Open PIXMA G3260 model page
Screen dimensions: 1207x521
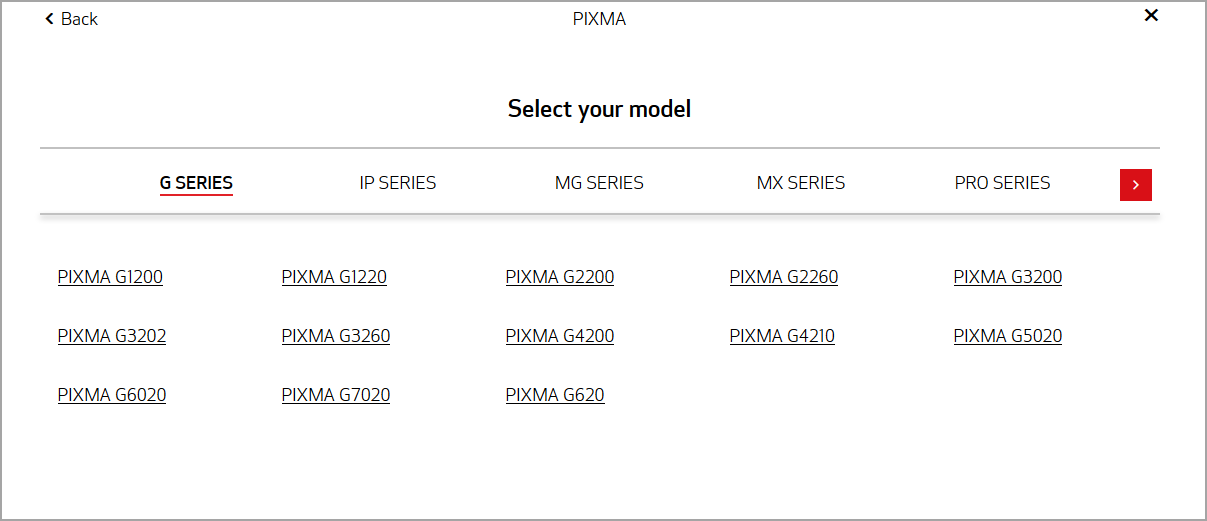point(336,336)
